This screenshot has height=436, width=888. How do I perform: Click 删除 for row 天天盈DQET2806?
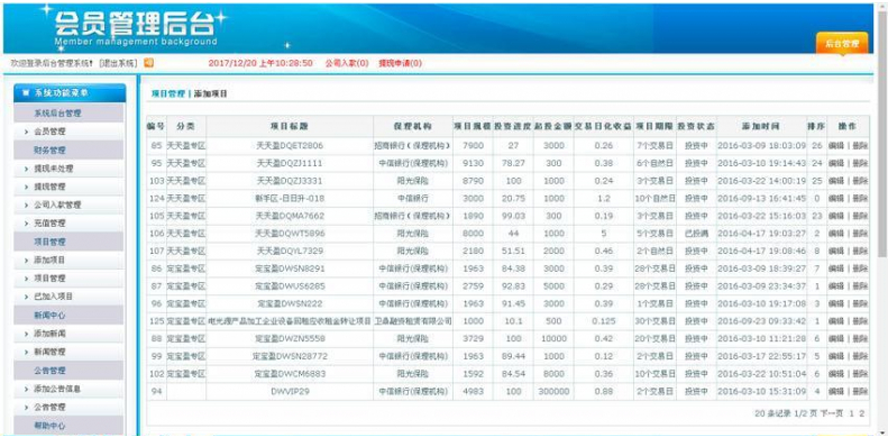pyautogui.click(x=859, y=146)
